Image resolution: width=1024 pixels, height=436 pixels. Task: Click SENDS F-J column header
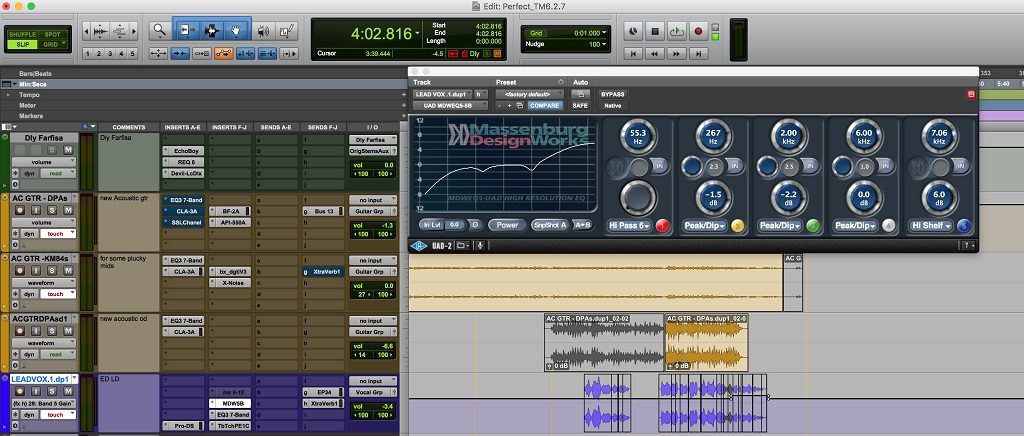pyautogui.click(x=323, y=127)
